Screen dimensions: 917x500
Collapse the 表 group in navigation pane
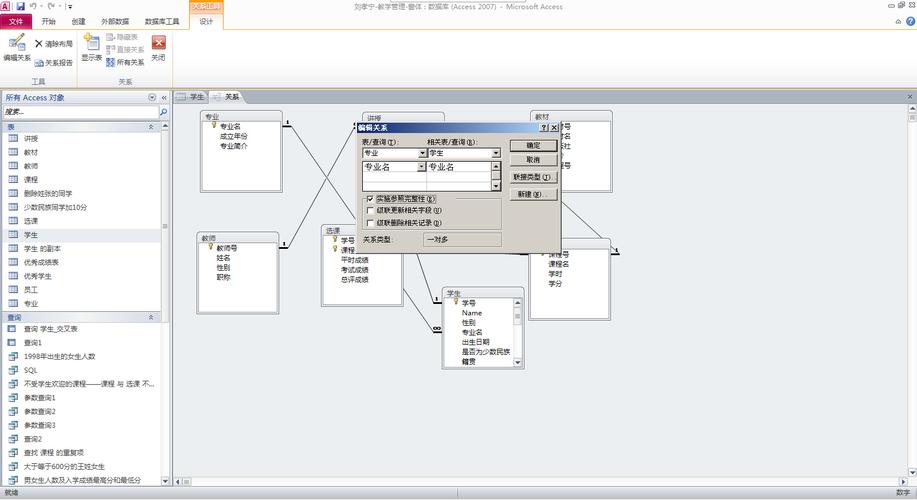point(152,127)
